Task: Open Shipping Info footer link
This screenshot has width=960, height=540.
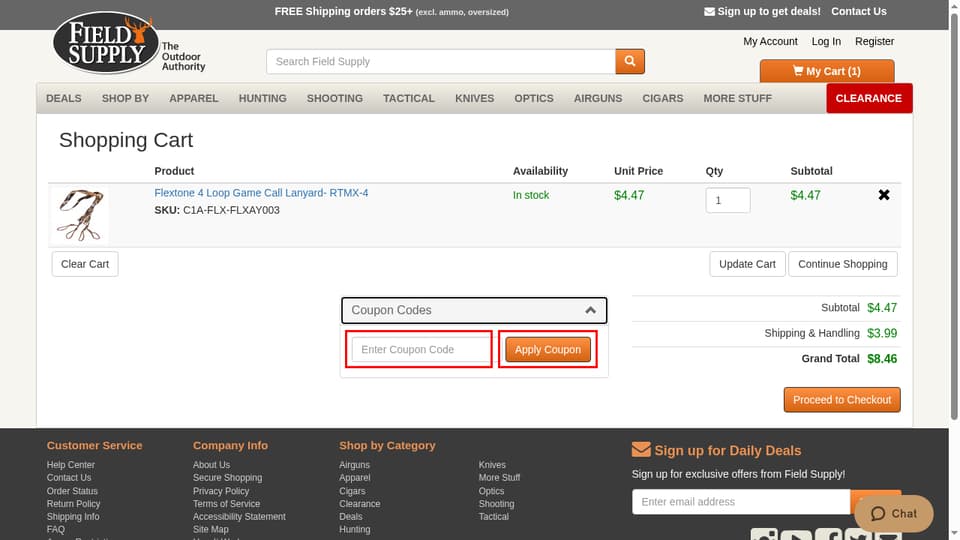Action: 73,517
